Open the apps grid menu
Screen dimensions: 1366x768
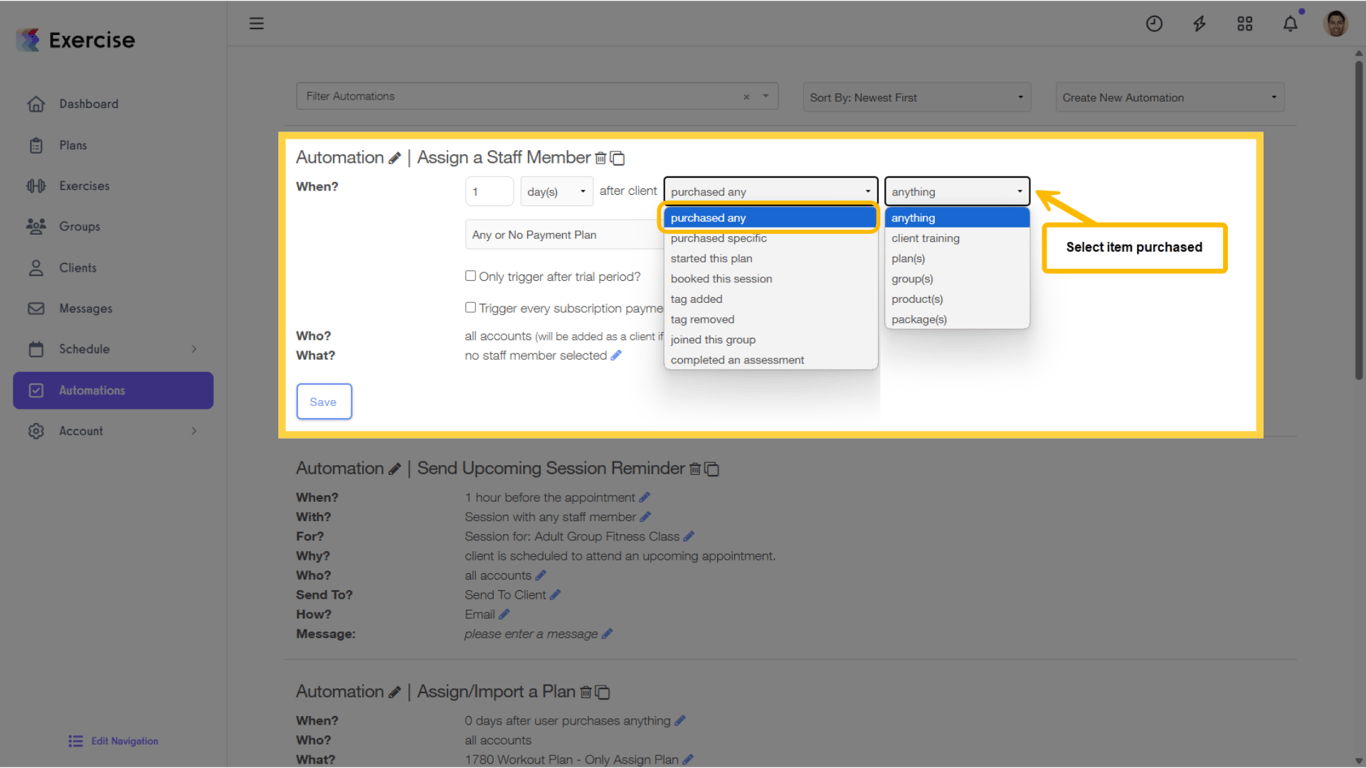[1245, 23]
